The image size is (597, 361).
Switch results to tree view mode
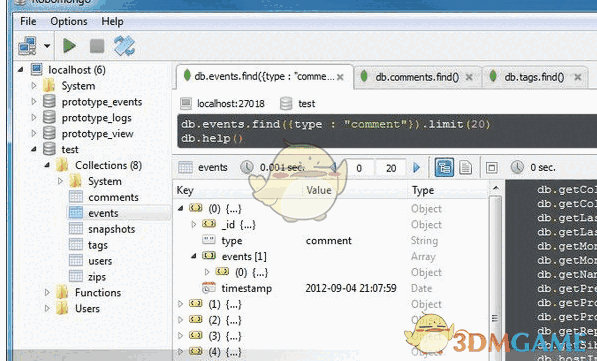[x=444, y=168]
